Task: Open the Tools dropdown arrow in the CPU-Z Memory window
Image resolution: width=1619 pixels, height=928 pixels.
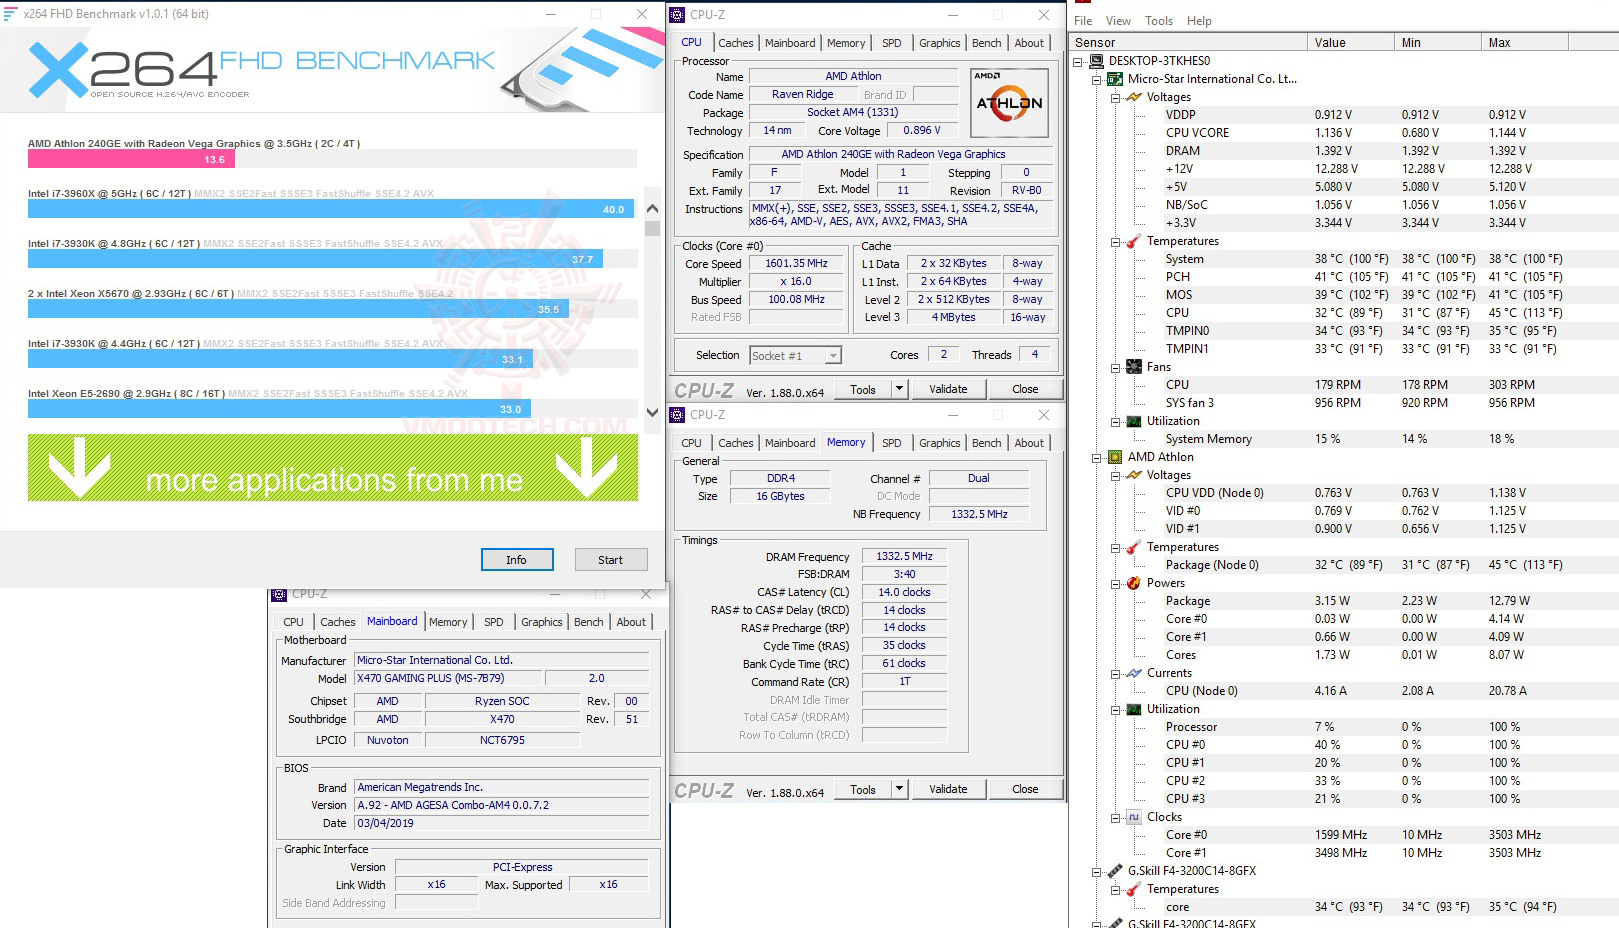Action: [899, 789]
